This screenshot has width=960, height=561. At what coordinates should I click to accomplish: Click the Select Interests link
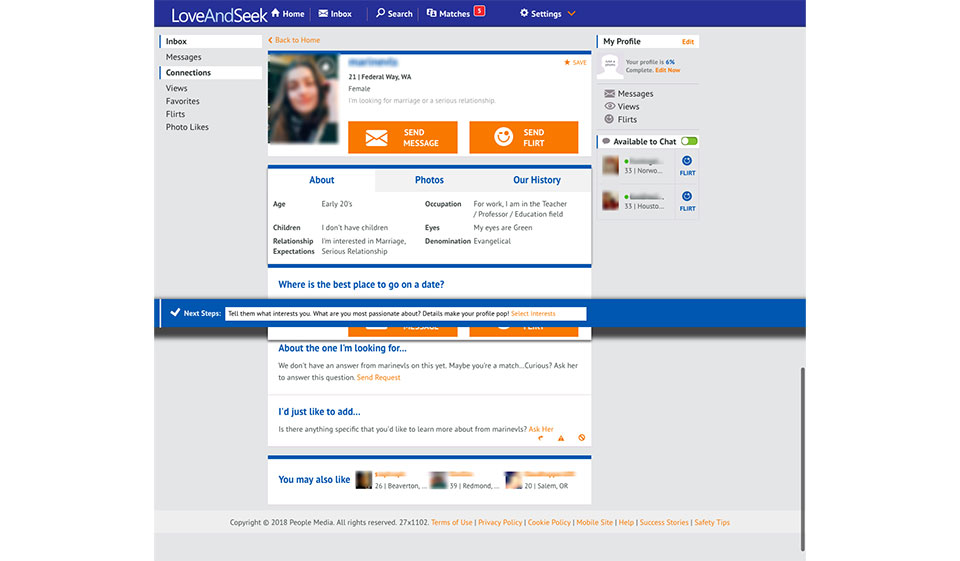[533, 313]
